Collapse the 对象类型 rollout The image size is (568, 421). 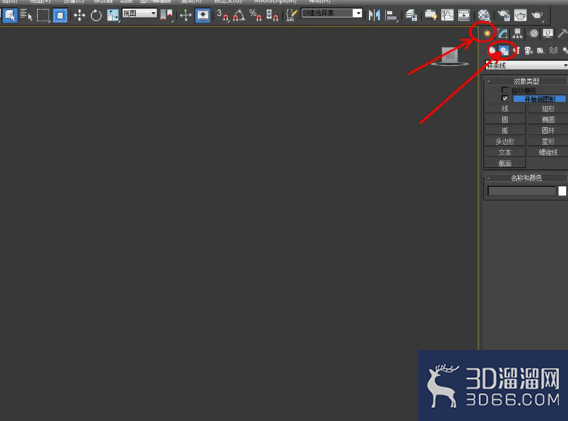526,81
